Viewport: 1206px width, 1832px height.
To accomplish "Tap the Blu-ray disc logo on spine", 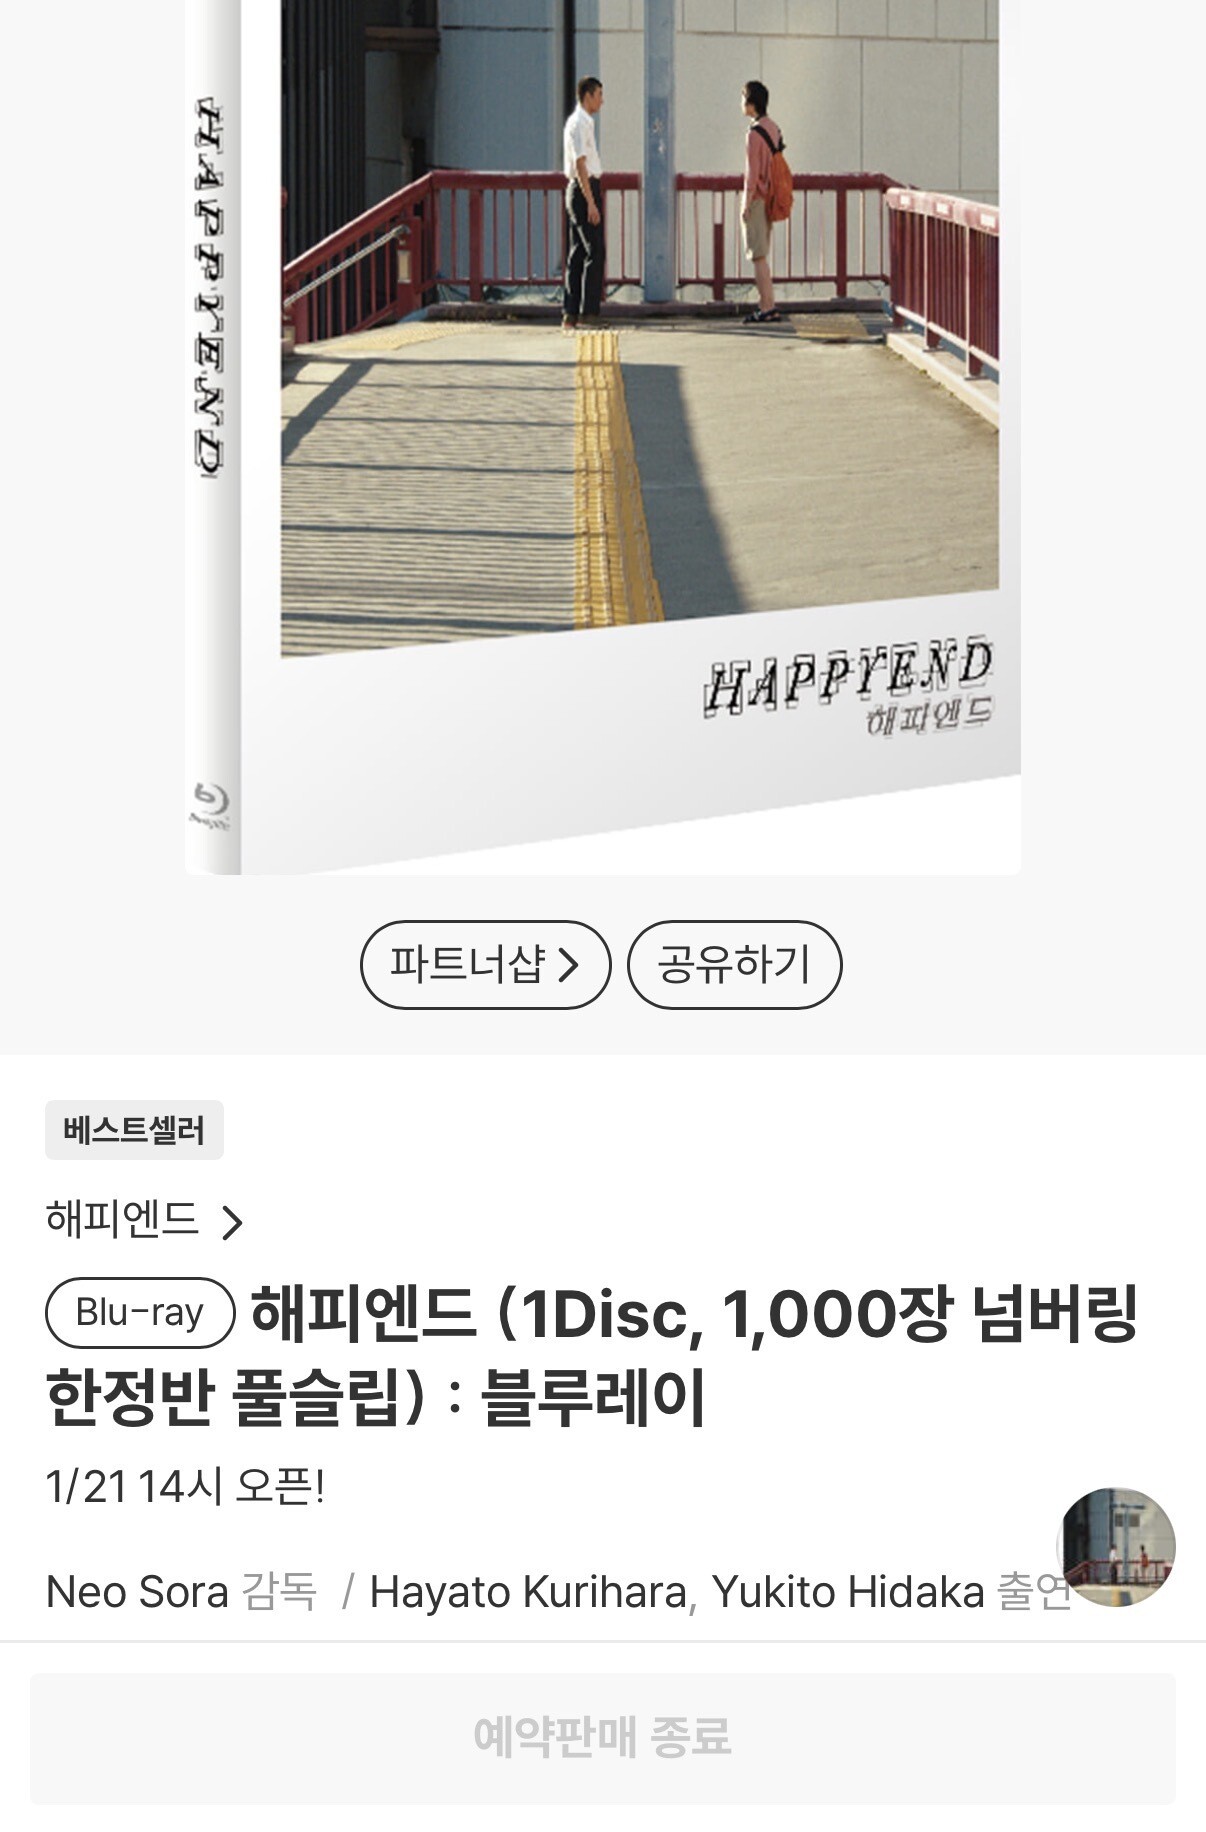I will [x=211, y=806].
